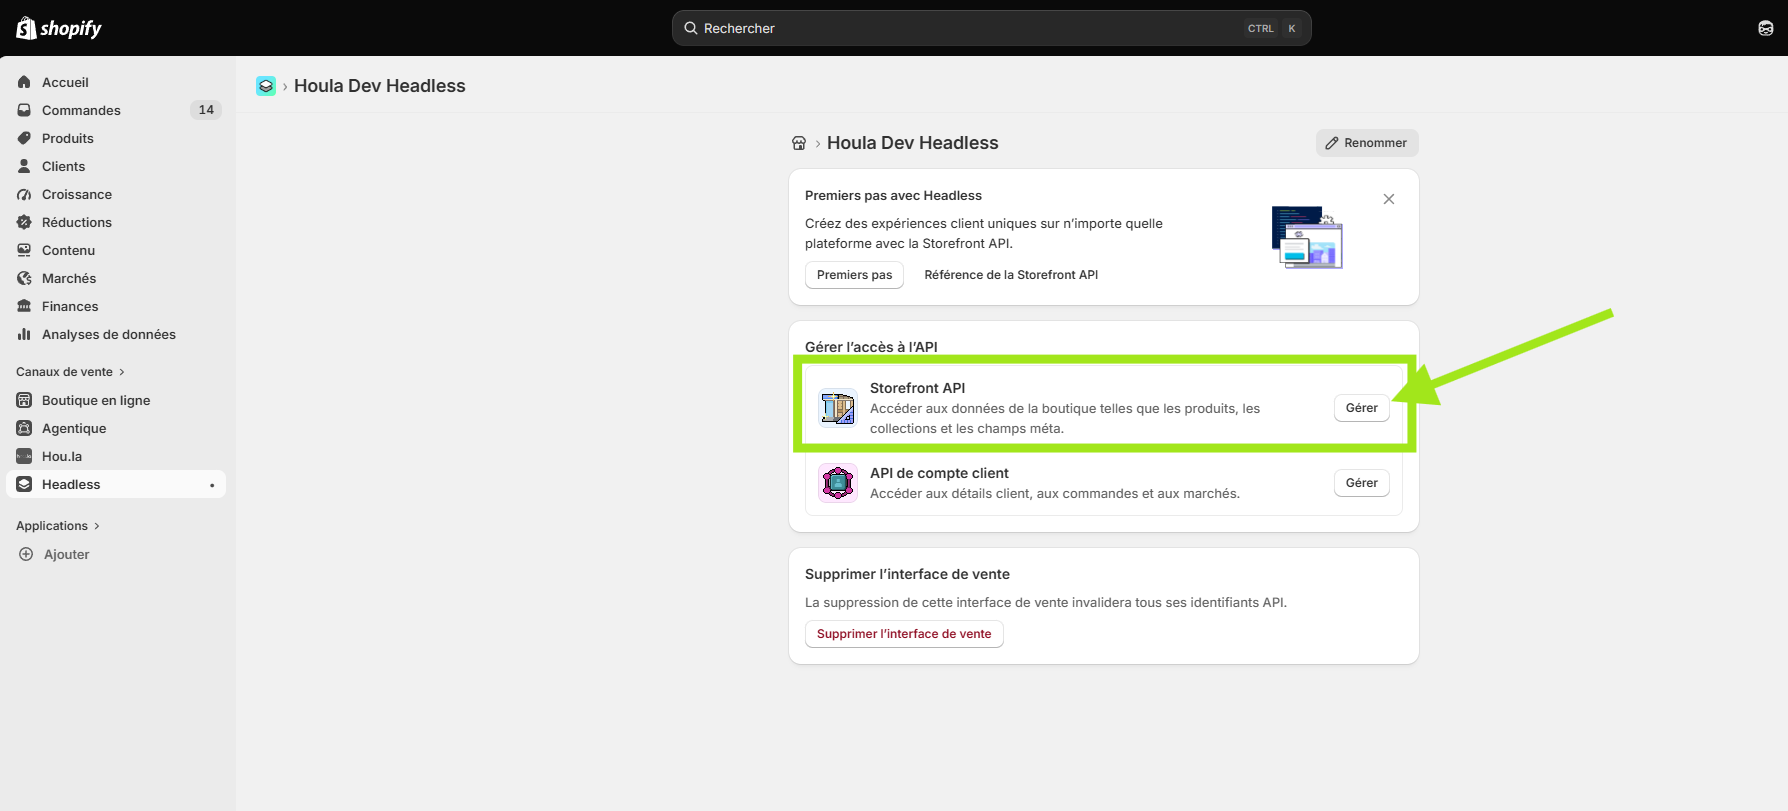Click the plus icon next to Ajouter
1788x811 pixels.
(26, 554)
